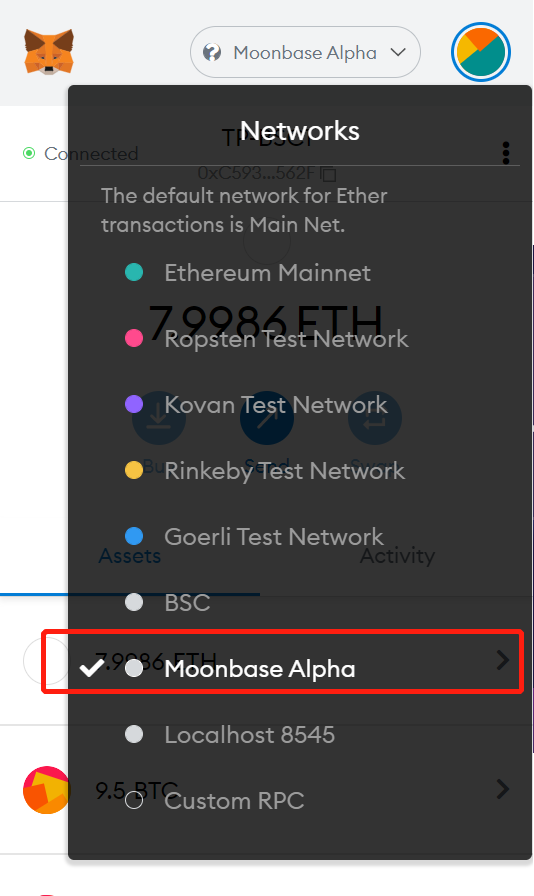Expand the Moonbase Alpha network dropdown
Screen dimensions: 534x896
[305, 53]
